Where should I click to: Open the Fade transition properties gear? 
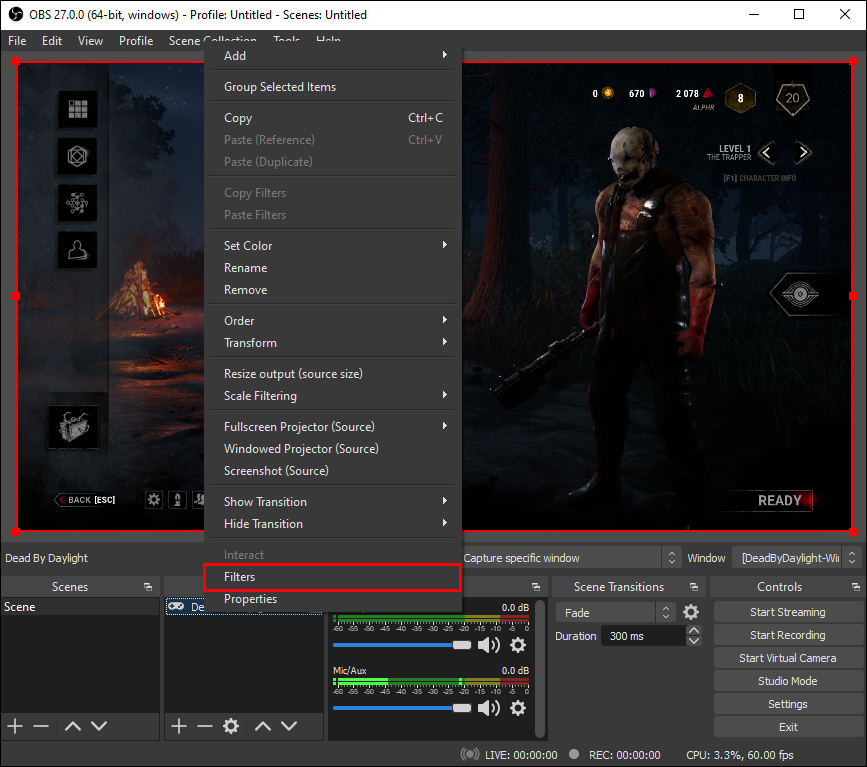pyautogui.click(x=691, y=612)
